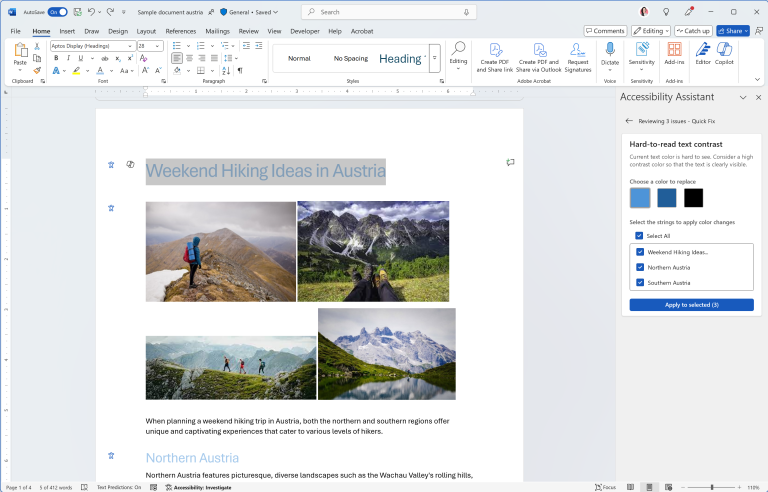Launch Copilot from the ribbon

tap(724, 53)
